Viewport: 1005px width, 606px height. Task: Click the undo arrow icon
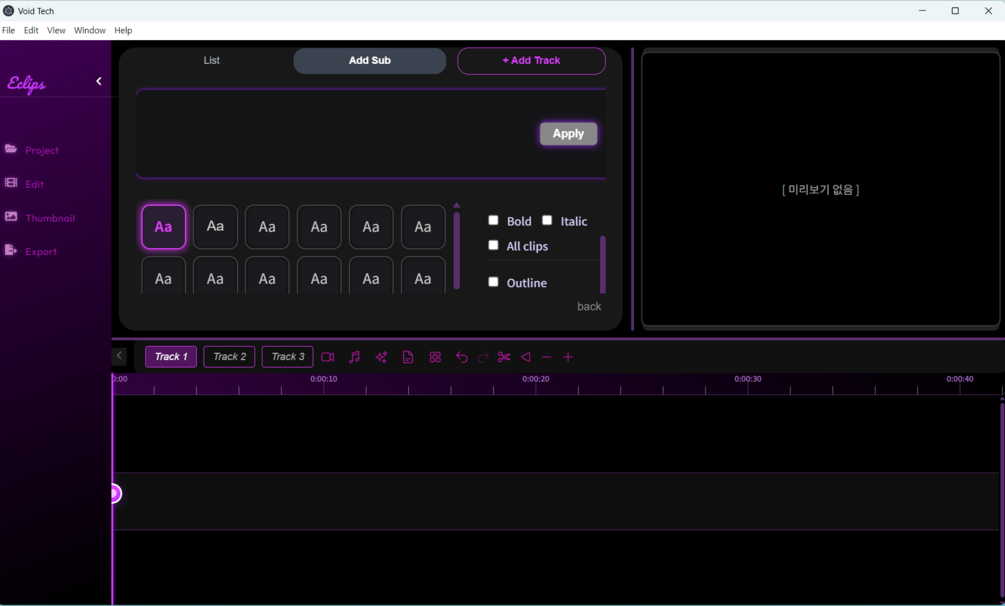point(461,357)
